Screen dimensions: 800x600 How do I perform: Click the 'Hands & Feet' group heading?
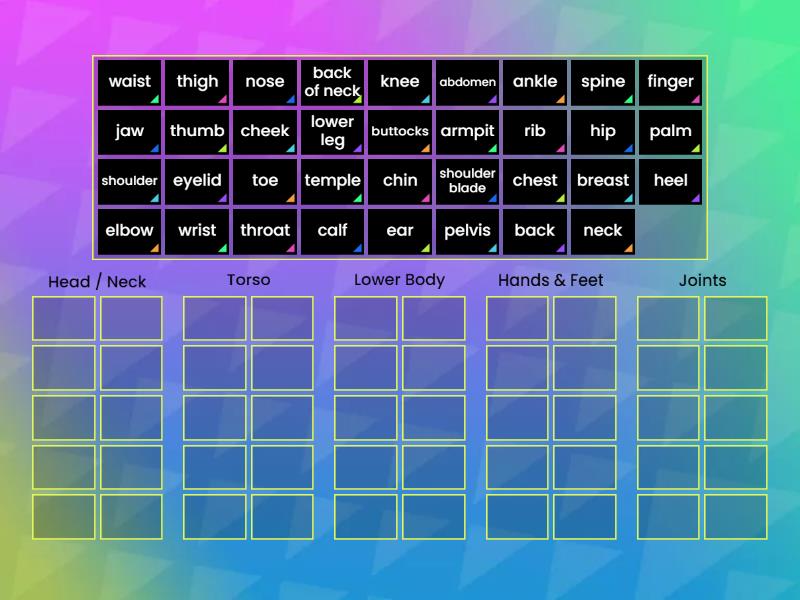coord(551,280)
